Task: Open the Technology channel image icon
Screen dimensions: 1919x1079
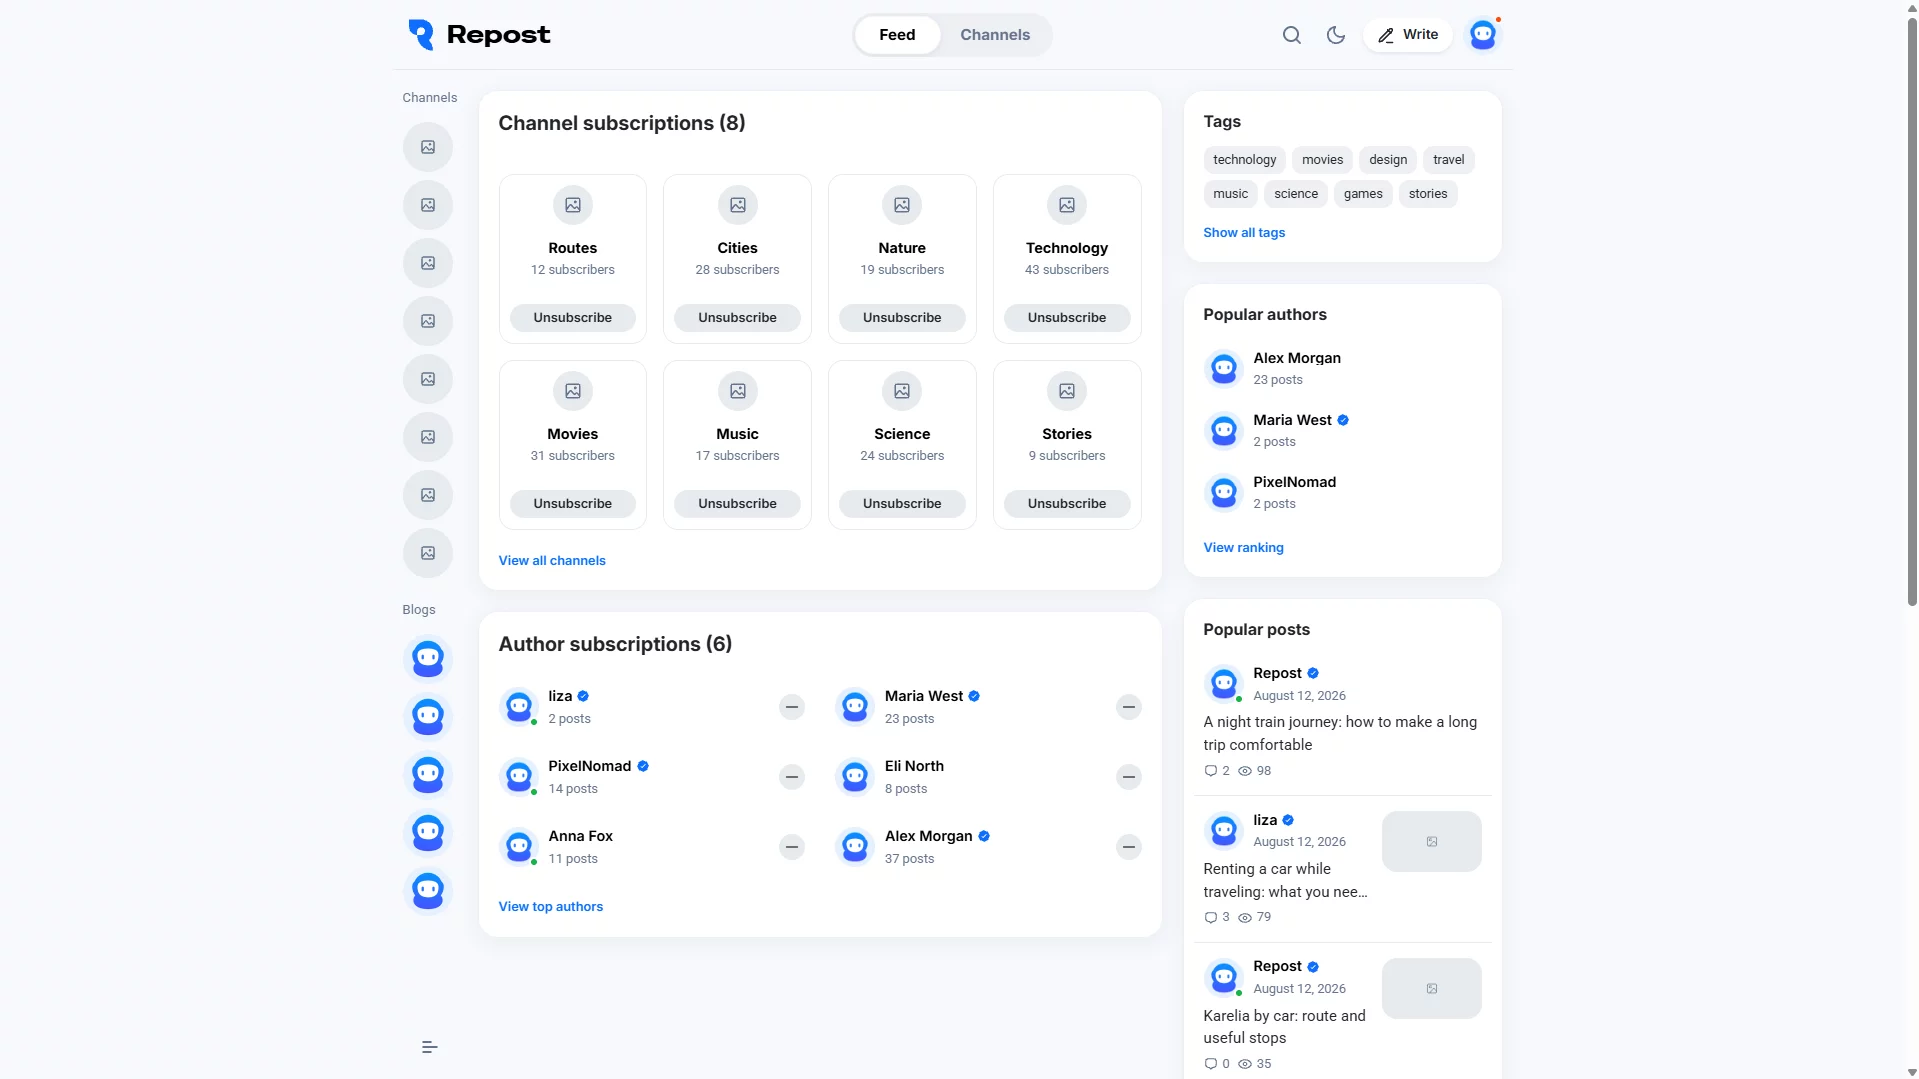Action: click(1066, 205)
